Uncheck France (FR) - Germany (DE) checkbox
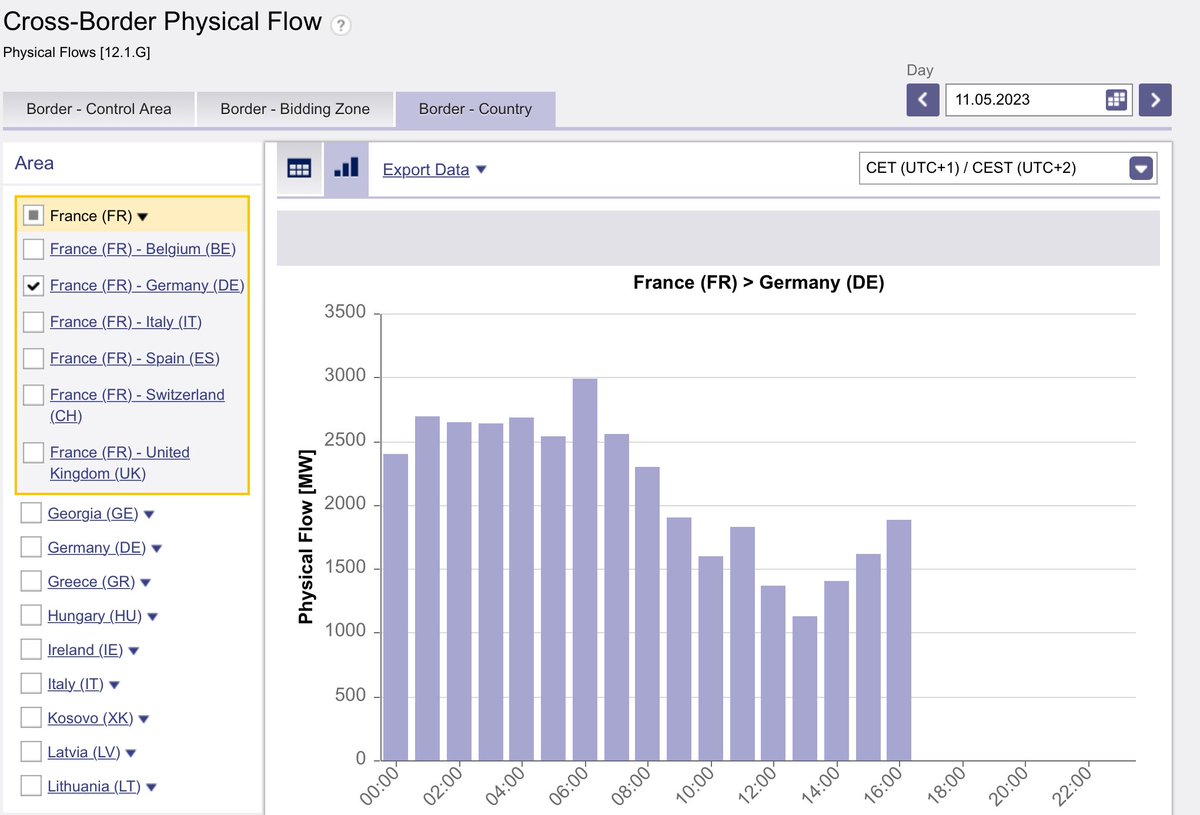This screenshot has height=815, width=1200. click(x=33, y=285)
